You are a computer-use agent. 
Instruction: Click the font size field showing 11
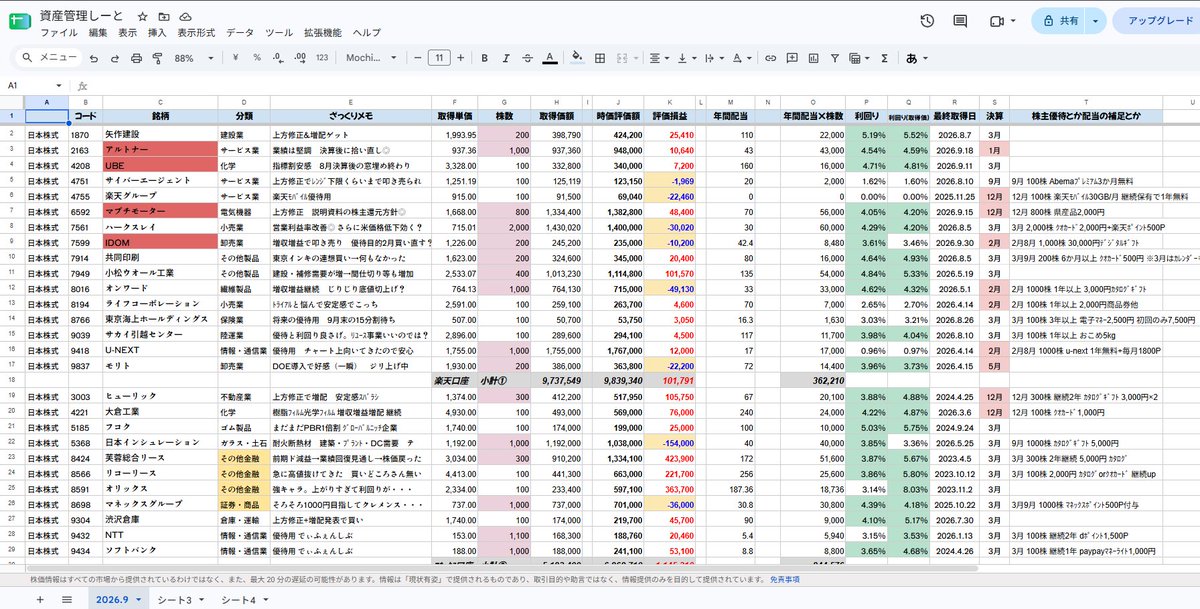439,58
